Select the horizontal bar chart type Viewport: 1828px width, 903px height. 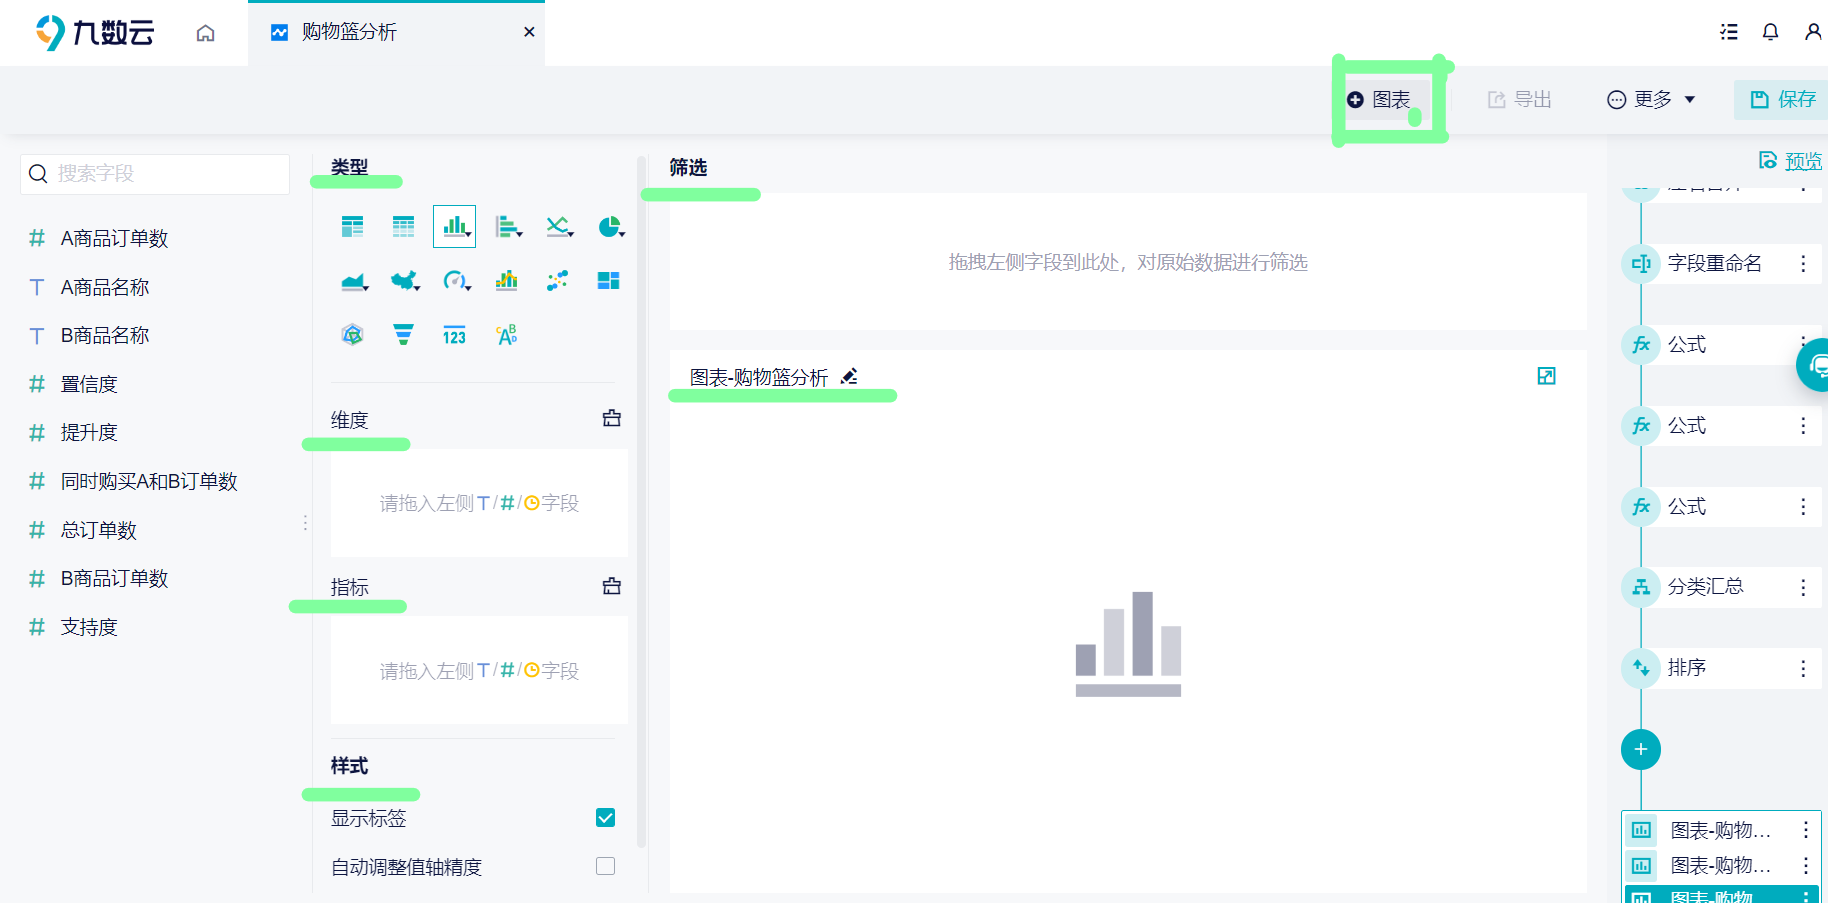click(508, 227)
